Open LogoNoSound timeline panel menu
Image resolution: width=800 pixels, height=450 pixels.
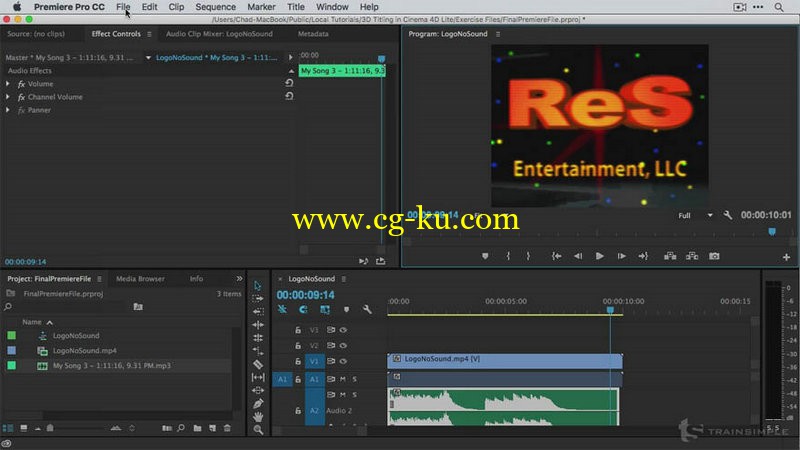click(344, 279)
